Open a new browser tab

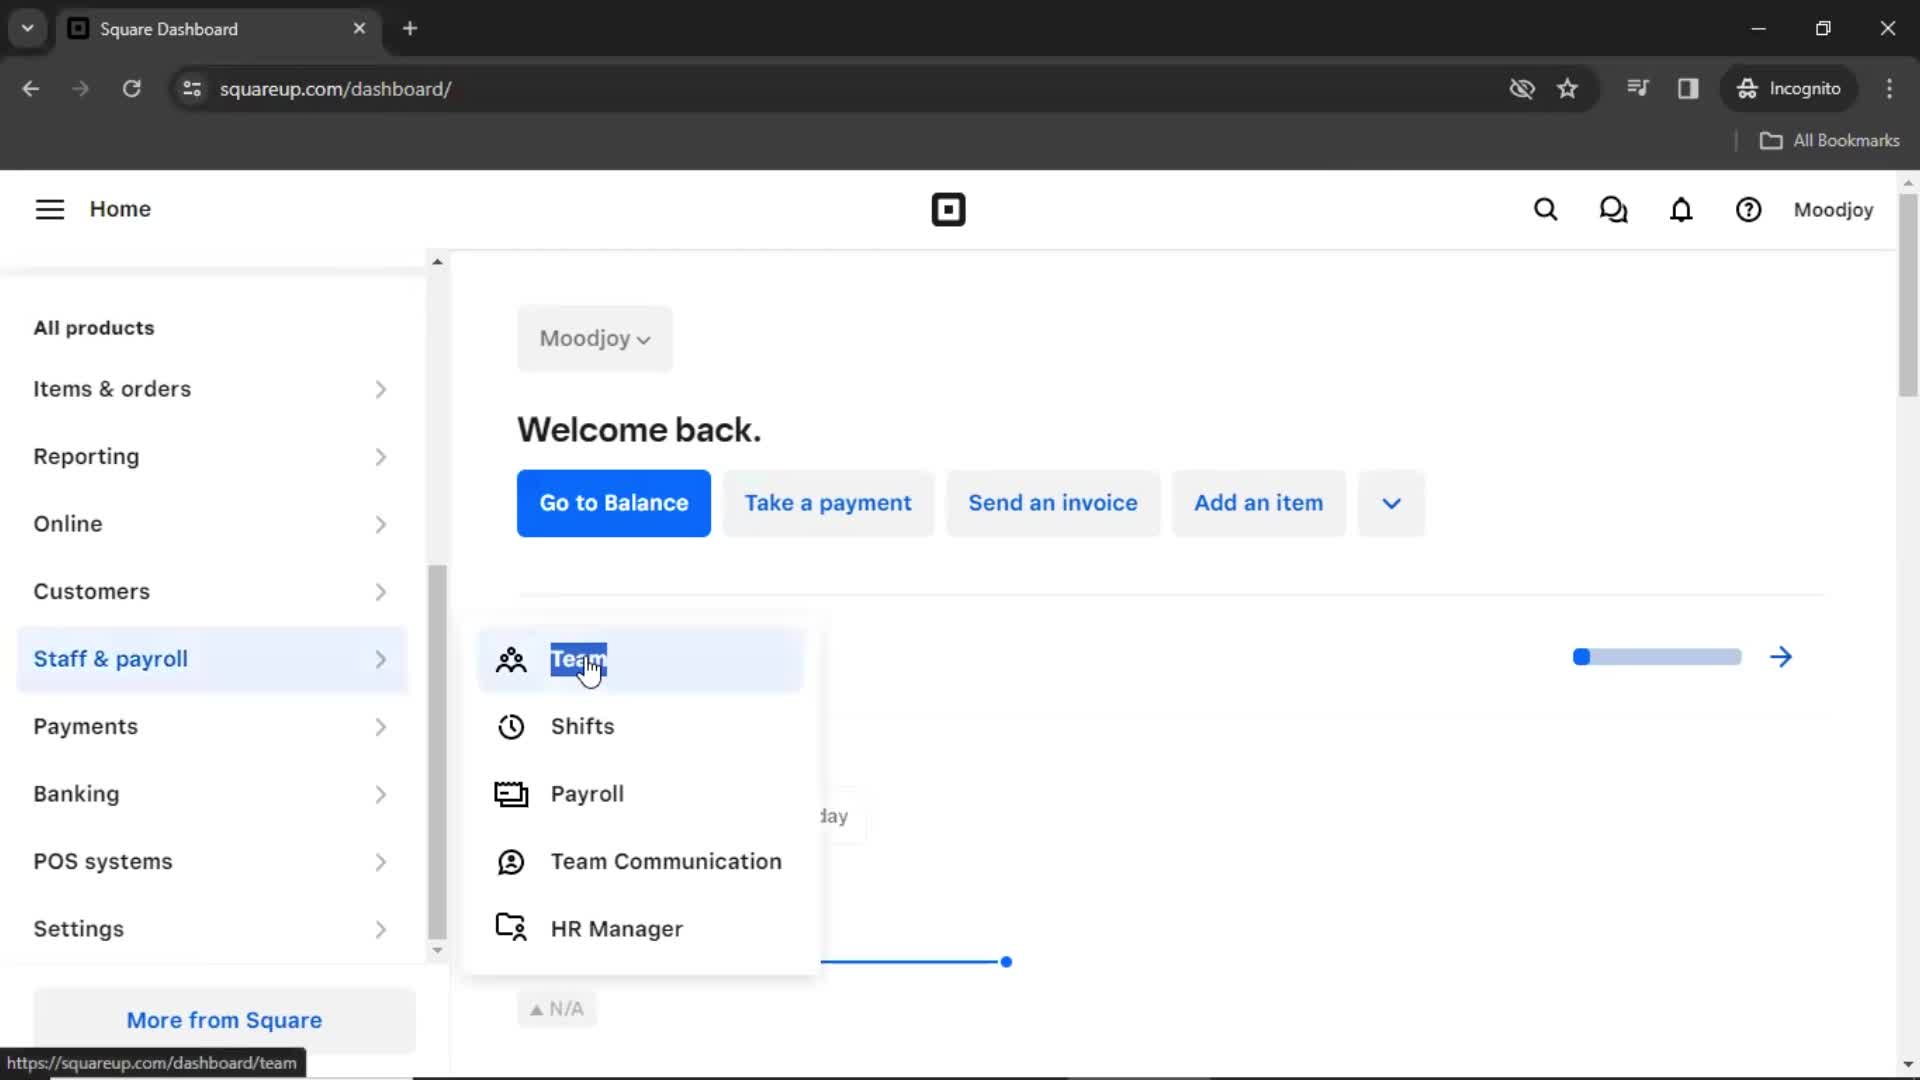pos(410,28)
